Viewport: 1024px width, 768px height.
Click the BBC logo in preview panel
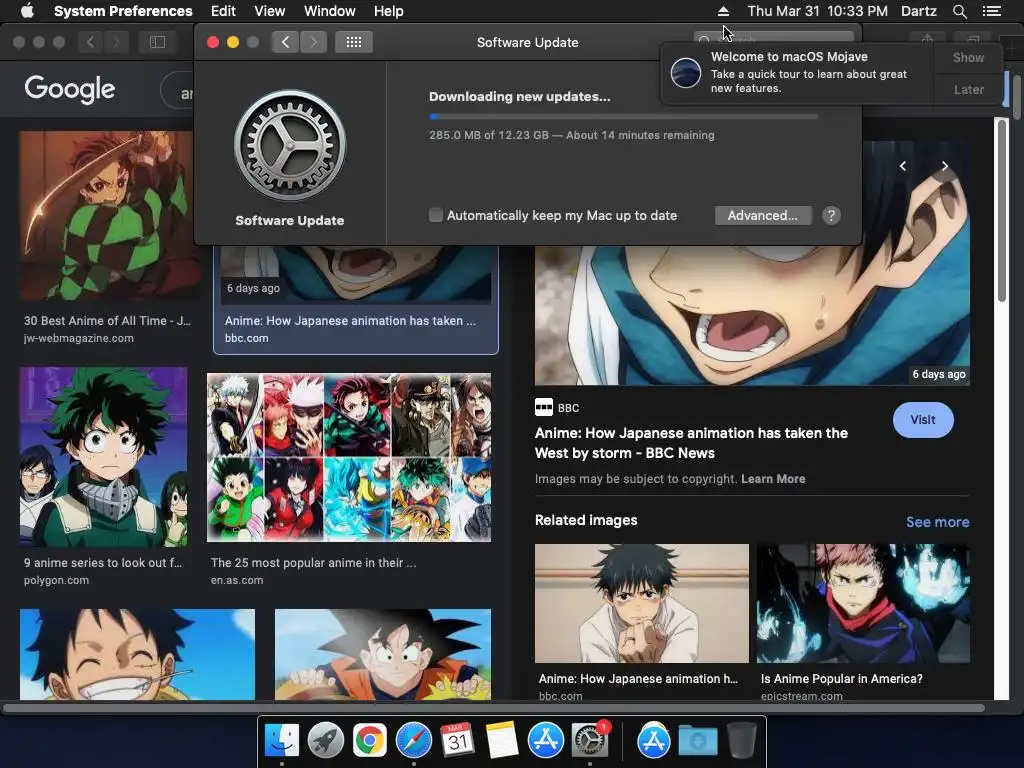tap(543, 408)
